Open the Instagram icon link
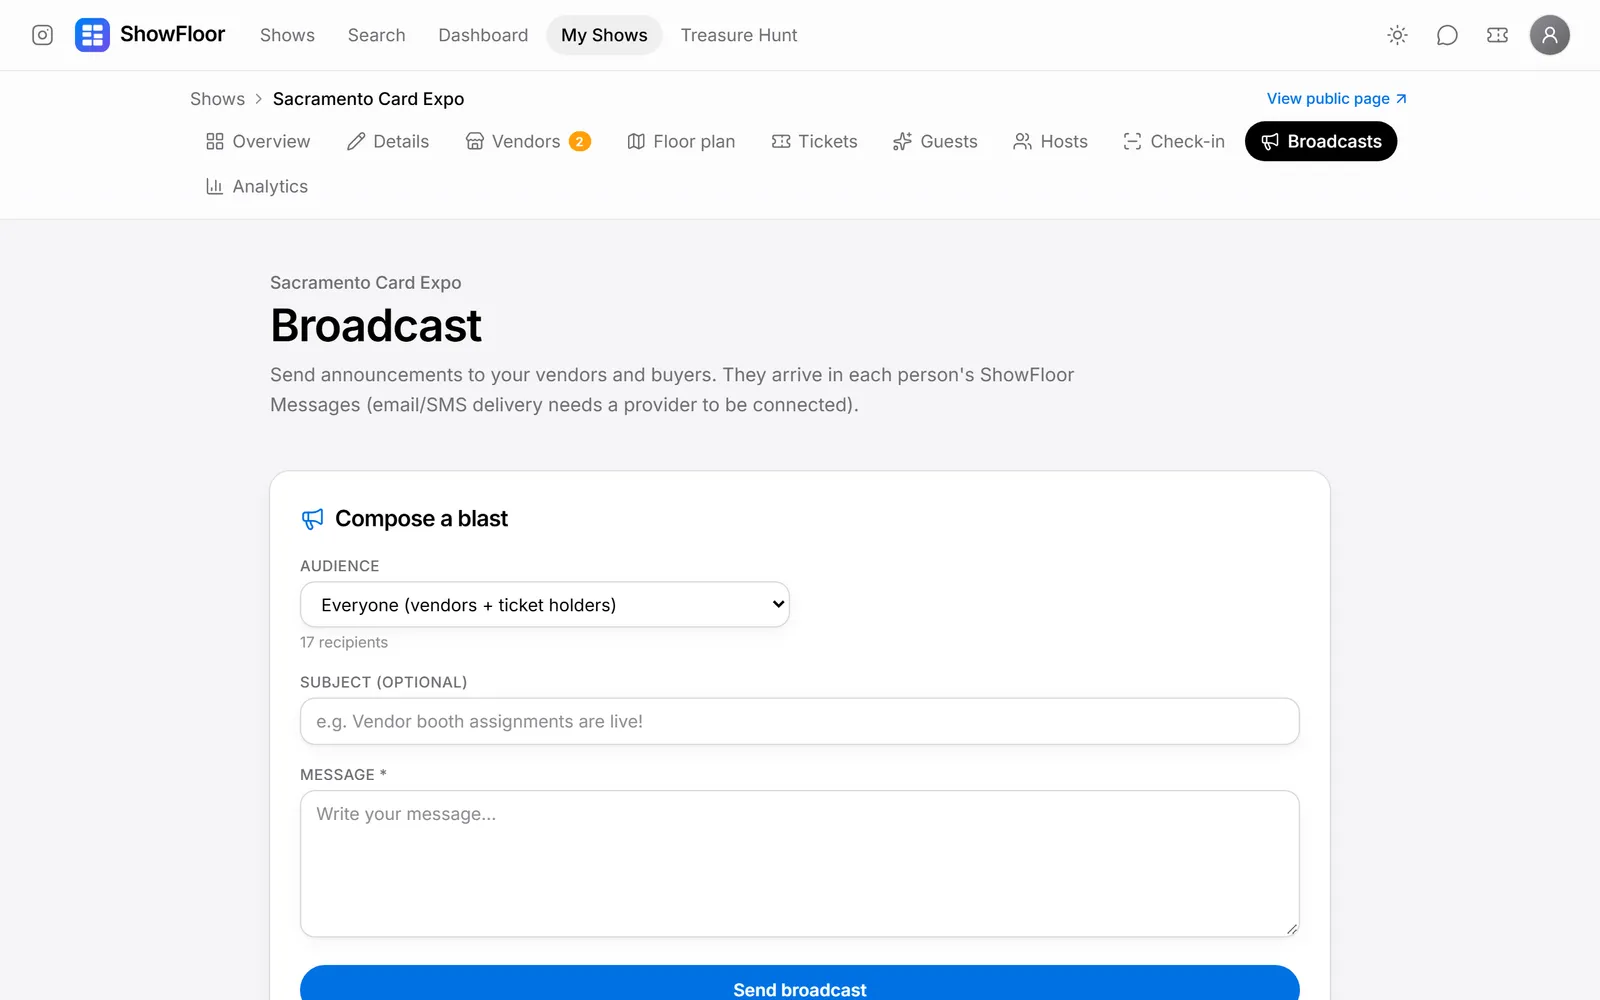The height and width of the screenshot is (1000, 1600). [x=42, y=35]
